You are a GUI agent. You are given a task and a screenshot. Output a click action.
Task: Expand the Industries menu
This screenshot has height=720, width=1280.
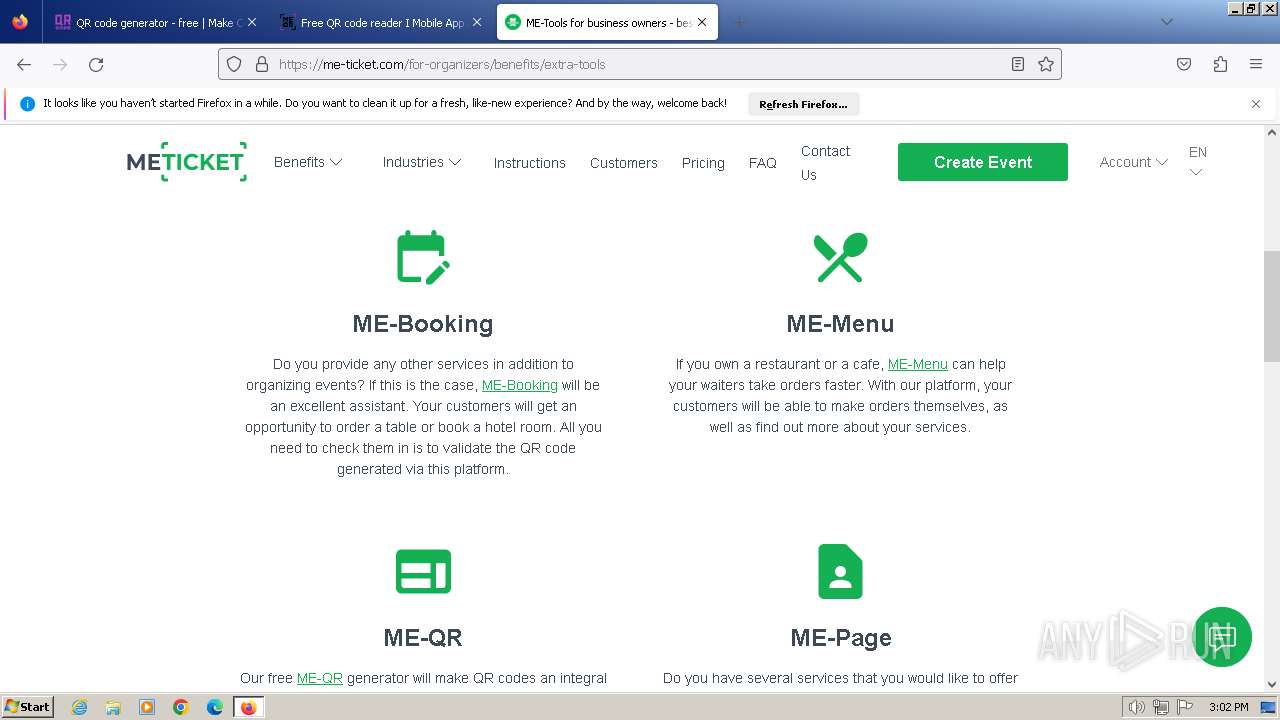pyautogui.click(x=422, y=162)
